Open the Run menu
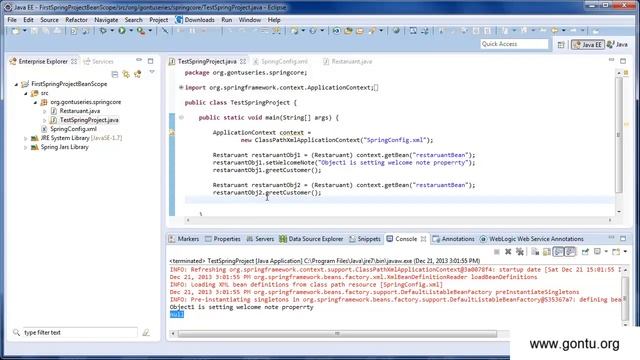This screenshot has height=360, width=640. (227, 20)
